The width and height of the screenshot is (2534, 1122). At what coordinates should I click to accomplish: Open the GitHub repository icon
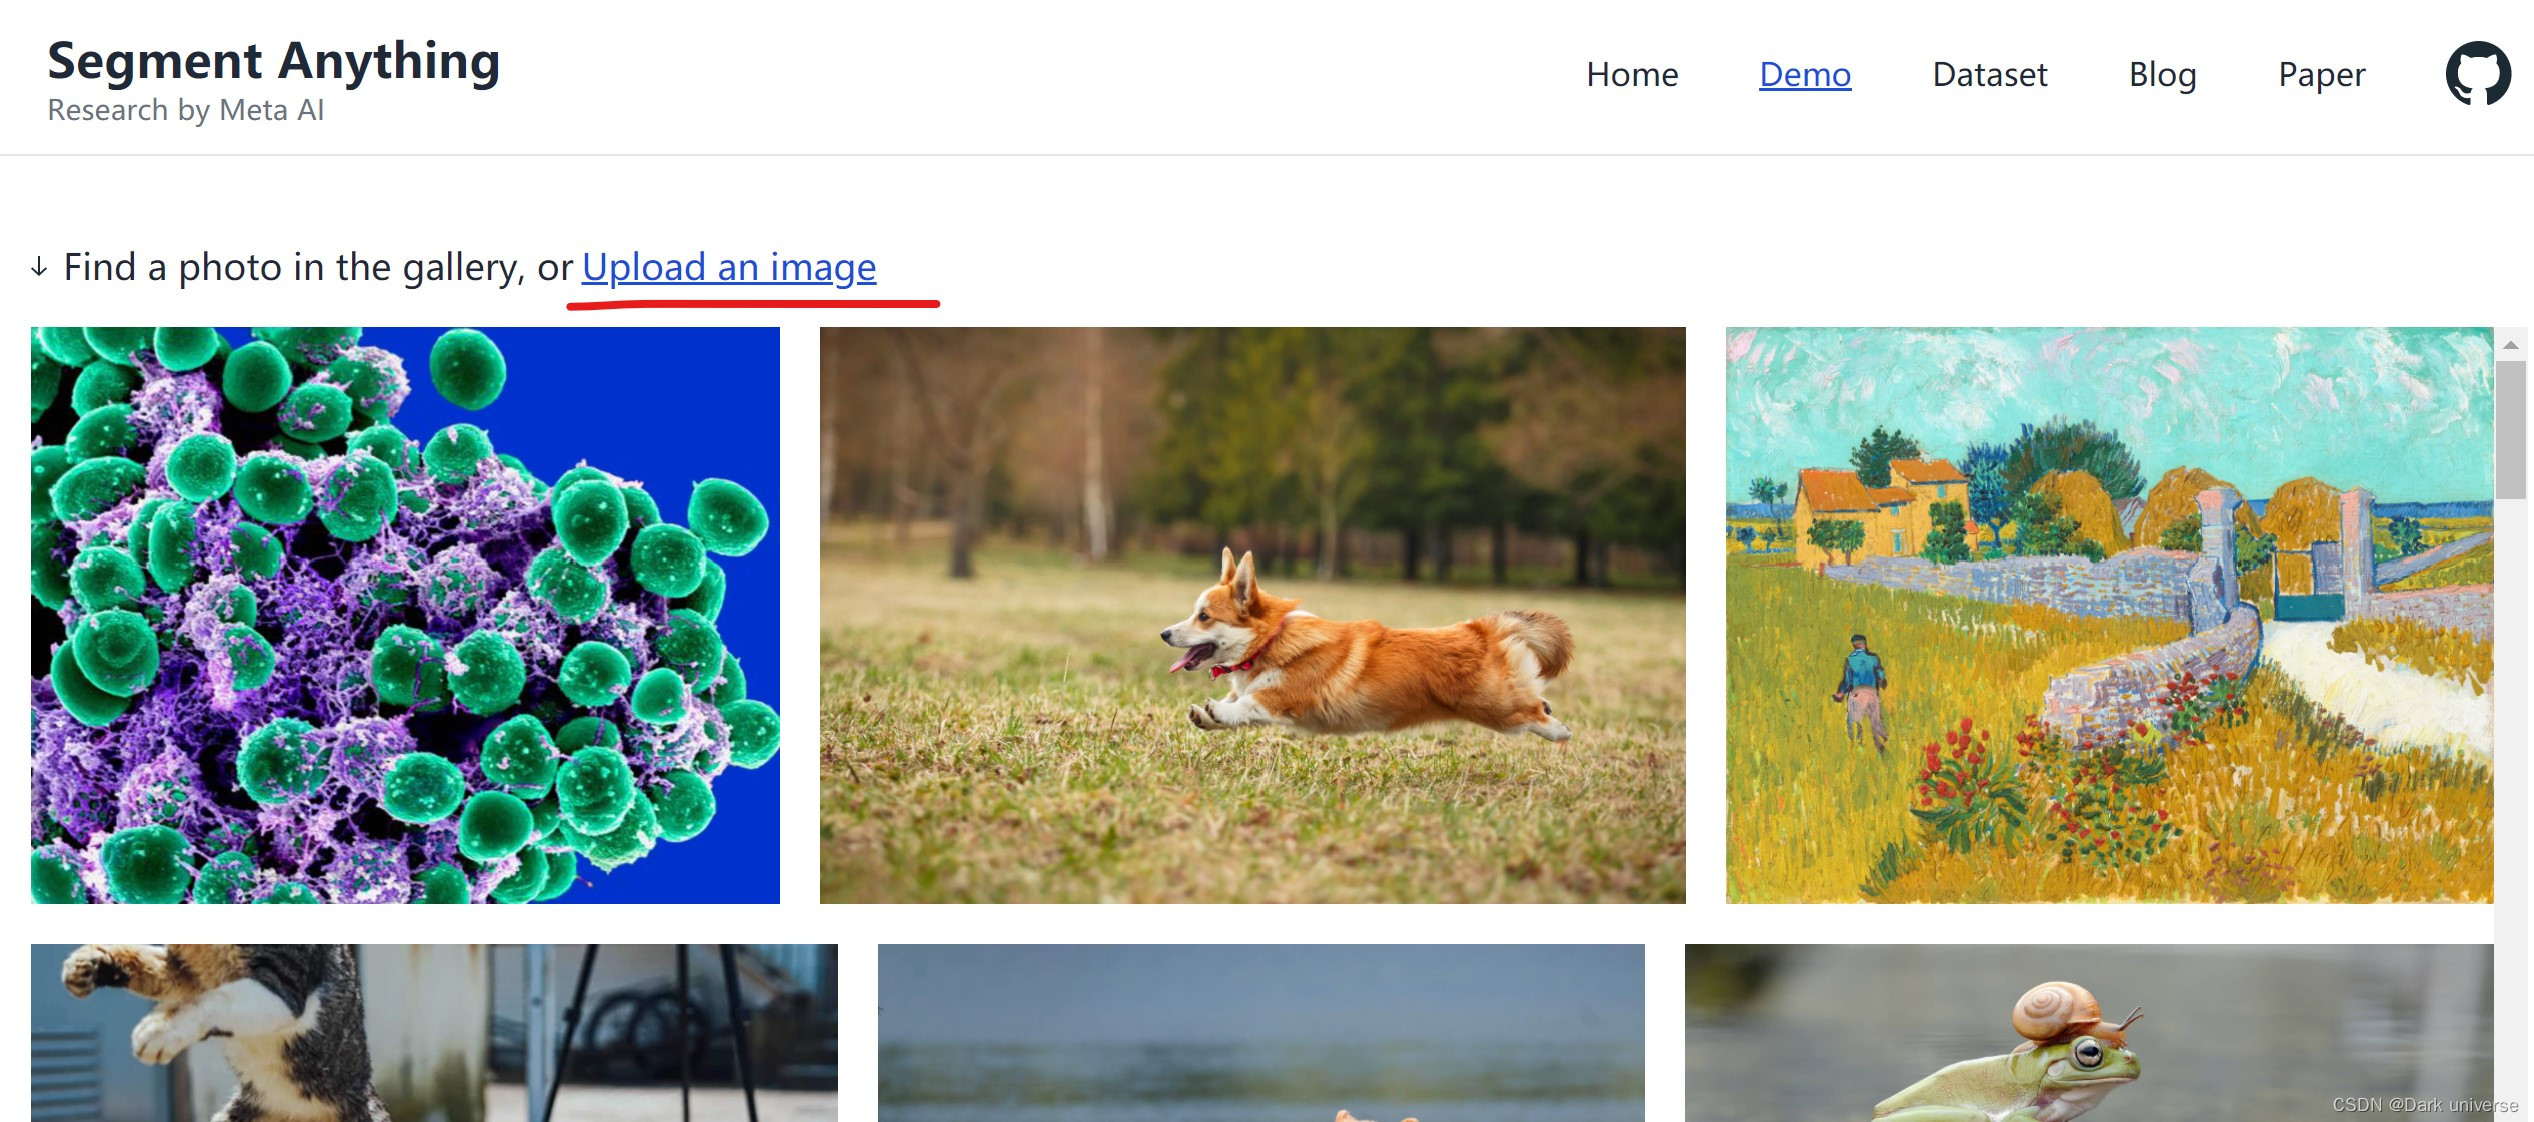[2477, 74]
